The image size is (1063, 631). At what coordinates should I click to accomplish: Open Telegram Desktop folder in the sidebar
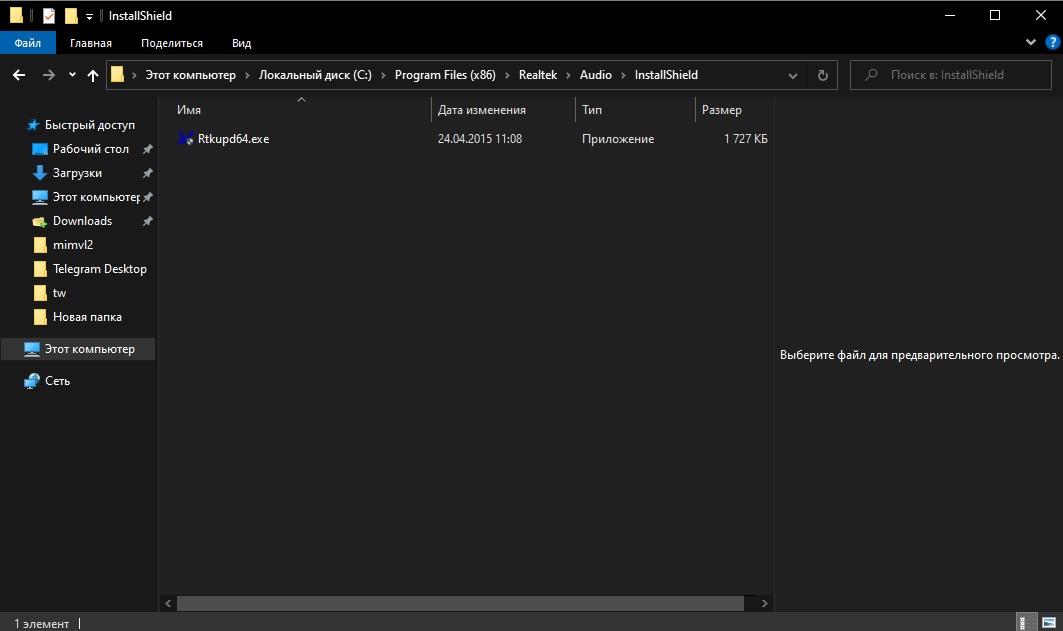coord(100,269)
